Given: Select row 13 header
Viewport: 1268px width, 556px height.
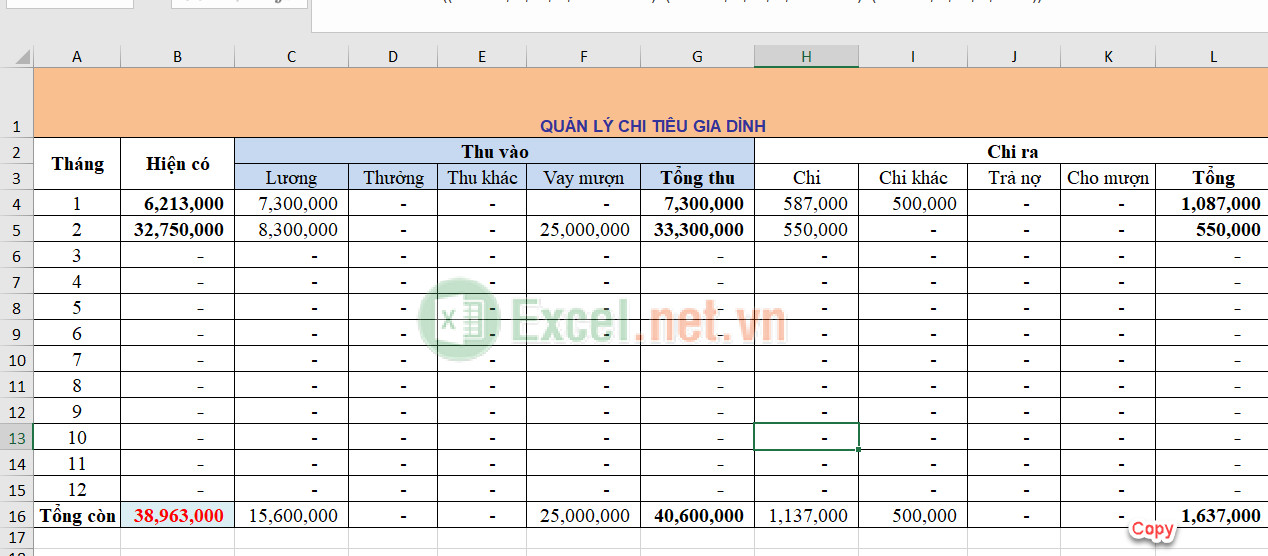Looking at the screenshot, I should point(17,438).
